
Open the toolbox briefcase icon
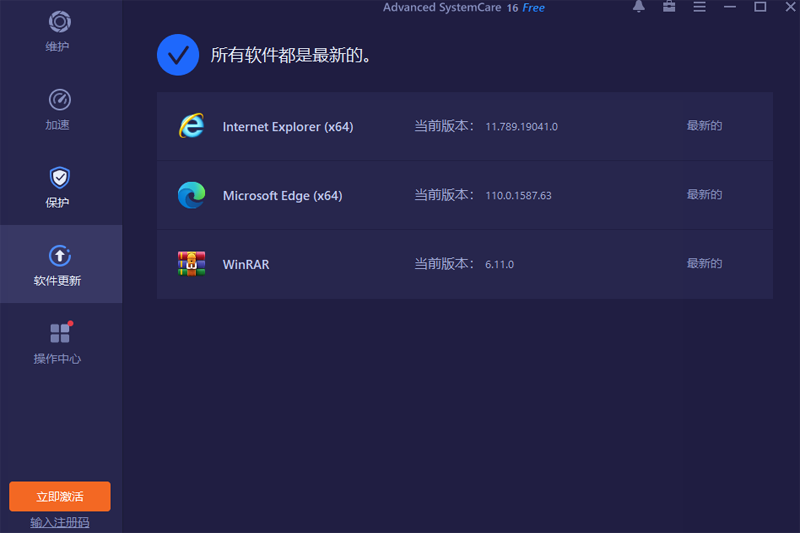669,7
